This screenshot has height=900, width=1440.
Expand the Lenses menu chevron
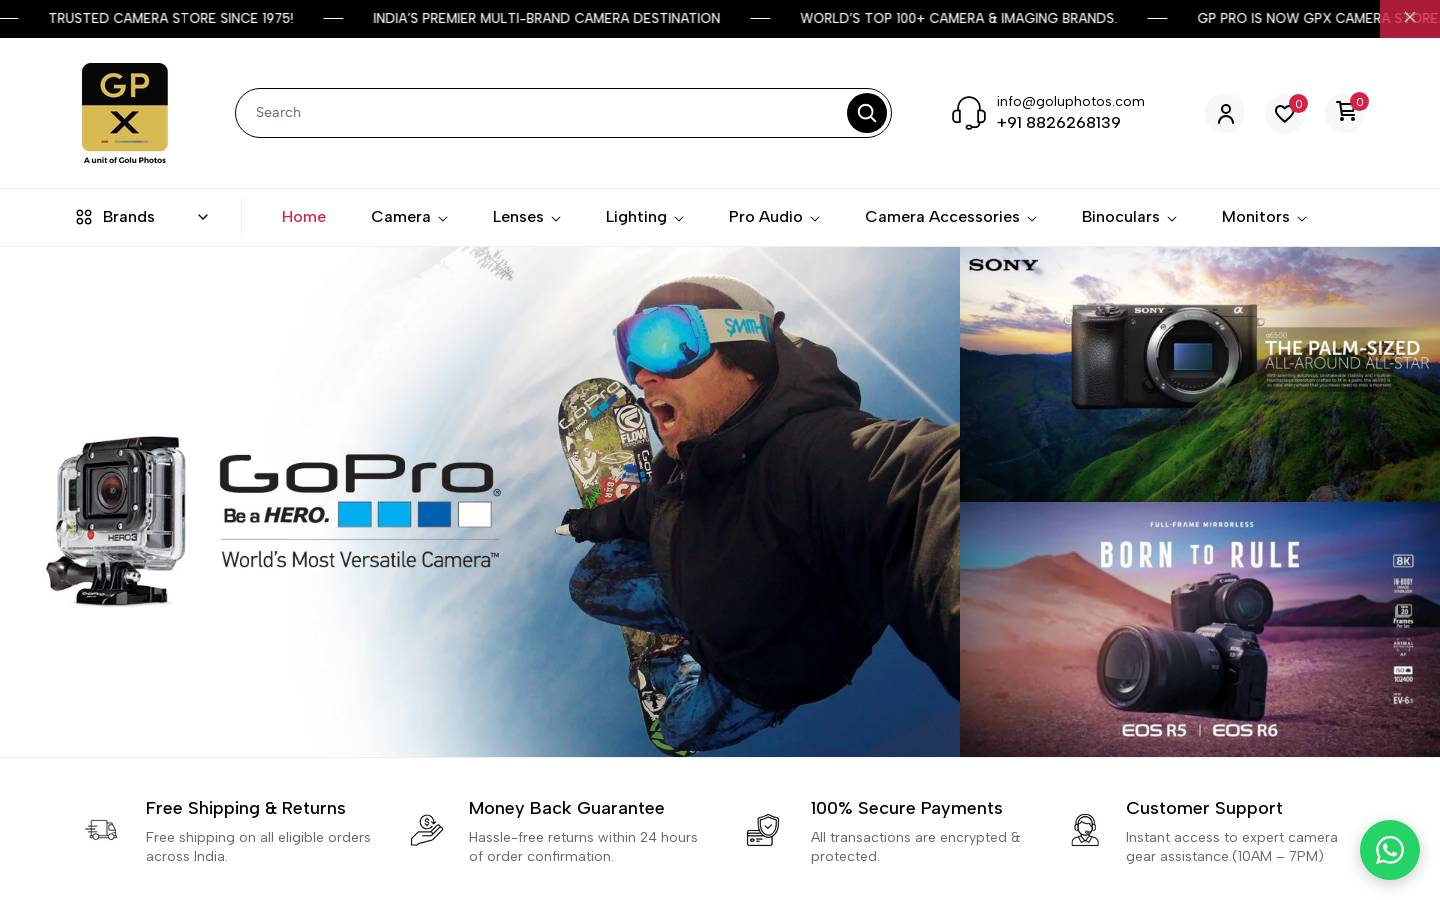pos(556,218)
